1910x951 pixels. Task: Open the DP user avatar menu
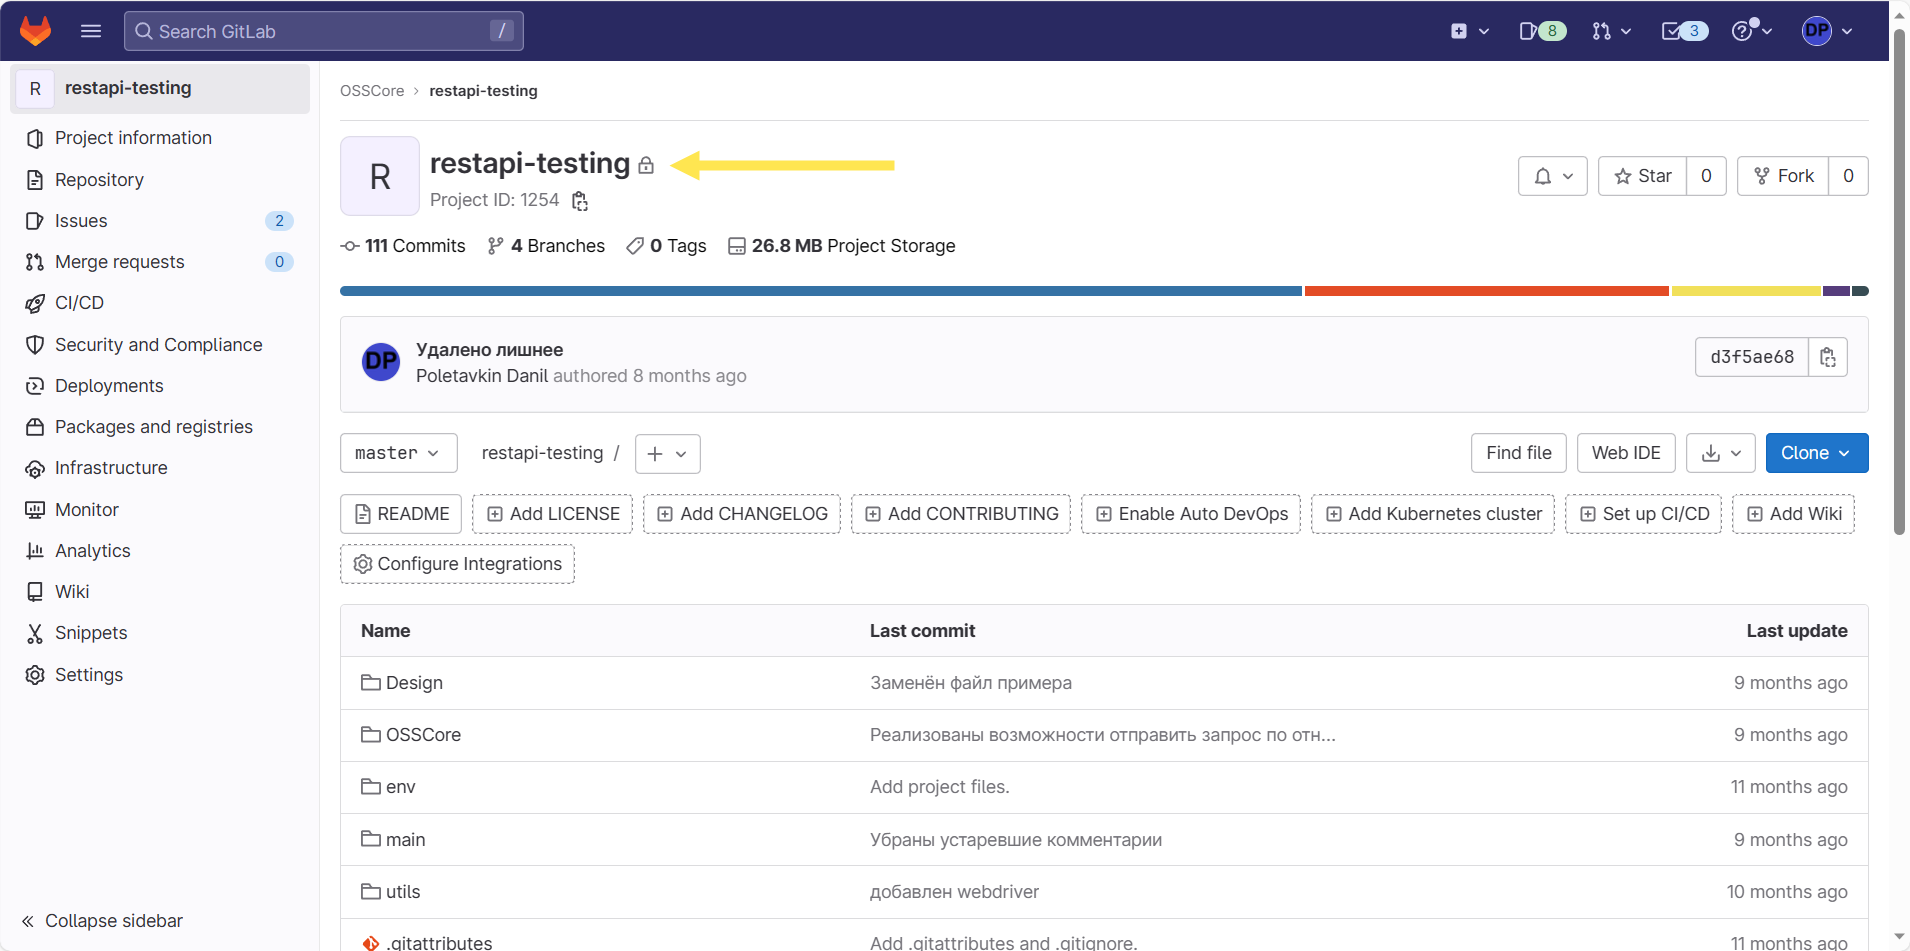pyautogui.click(x=1827, y=31)
